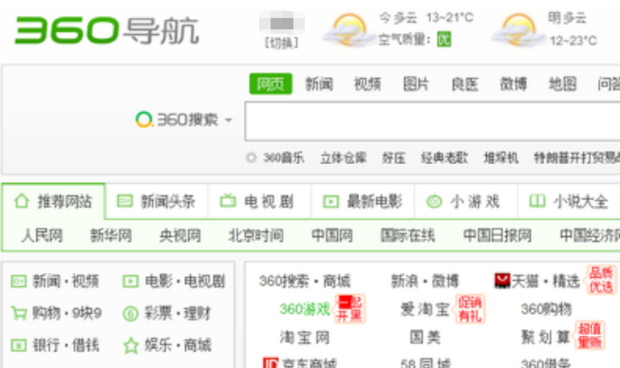
Task: Click tomorrow's cloudy weather icon
Action: point(518,30)
